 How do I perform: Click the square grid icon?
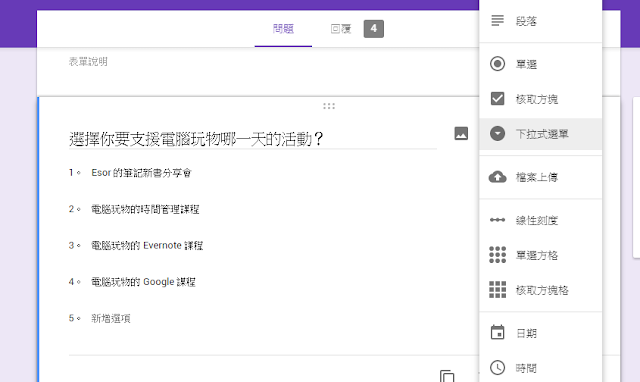pyautogui.click(x=498, y=290)
